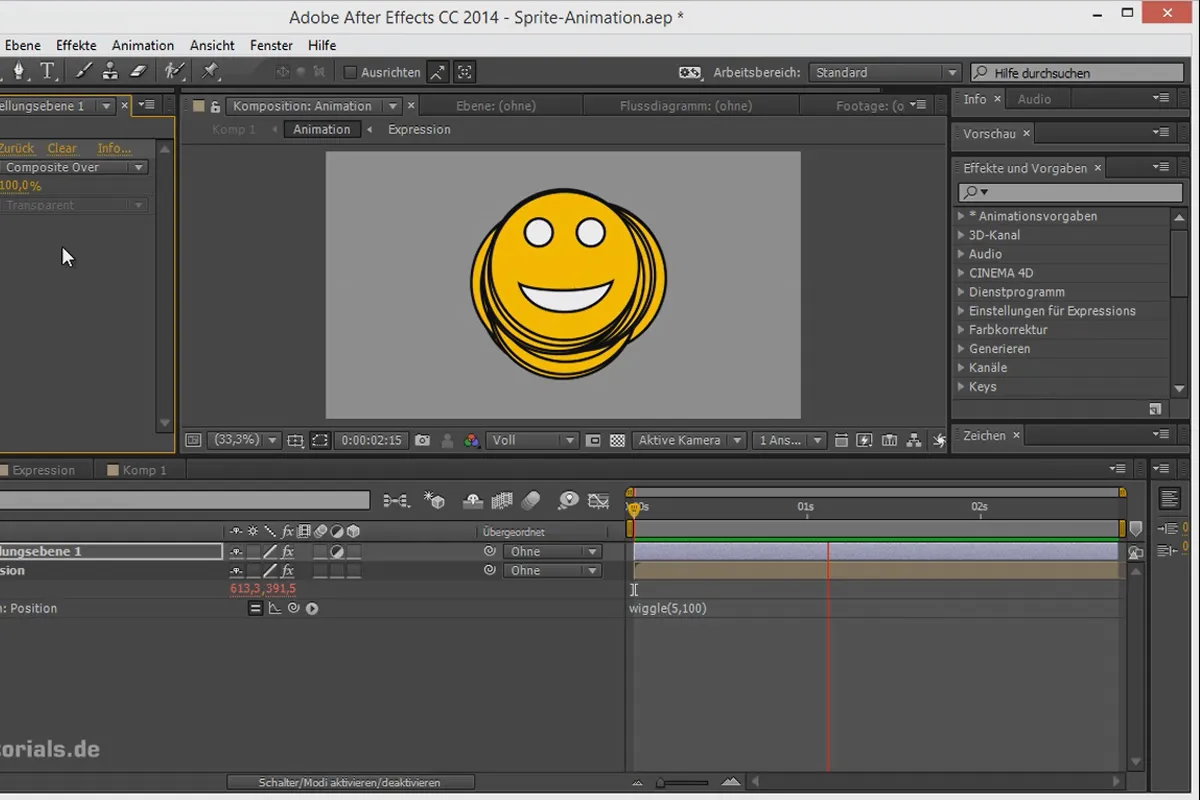Image resolution: width=1200 pixels, height=800 pixels.
Task: Click the snapshot camera icon
Action: pos(423,440)
